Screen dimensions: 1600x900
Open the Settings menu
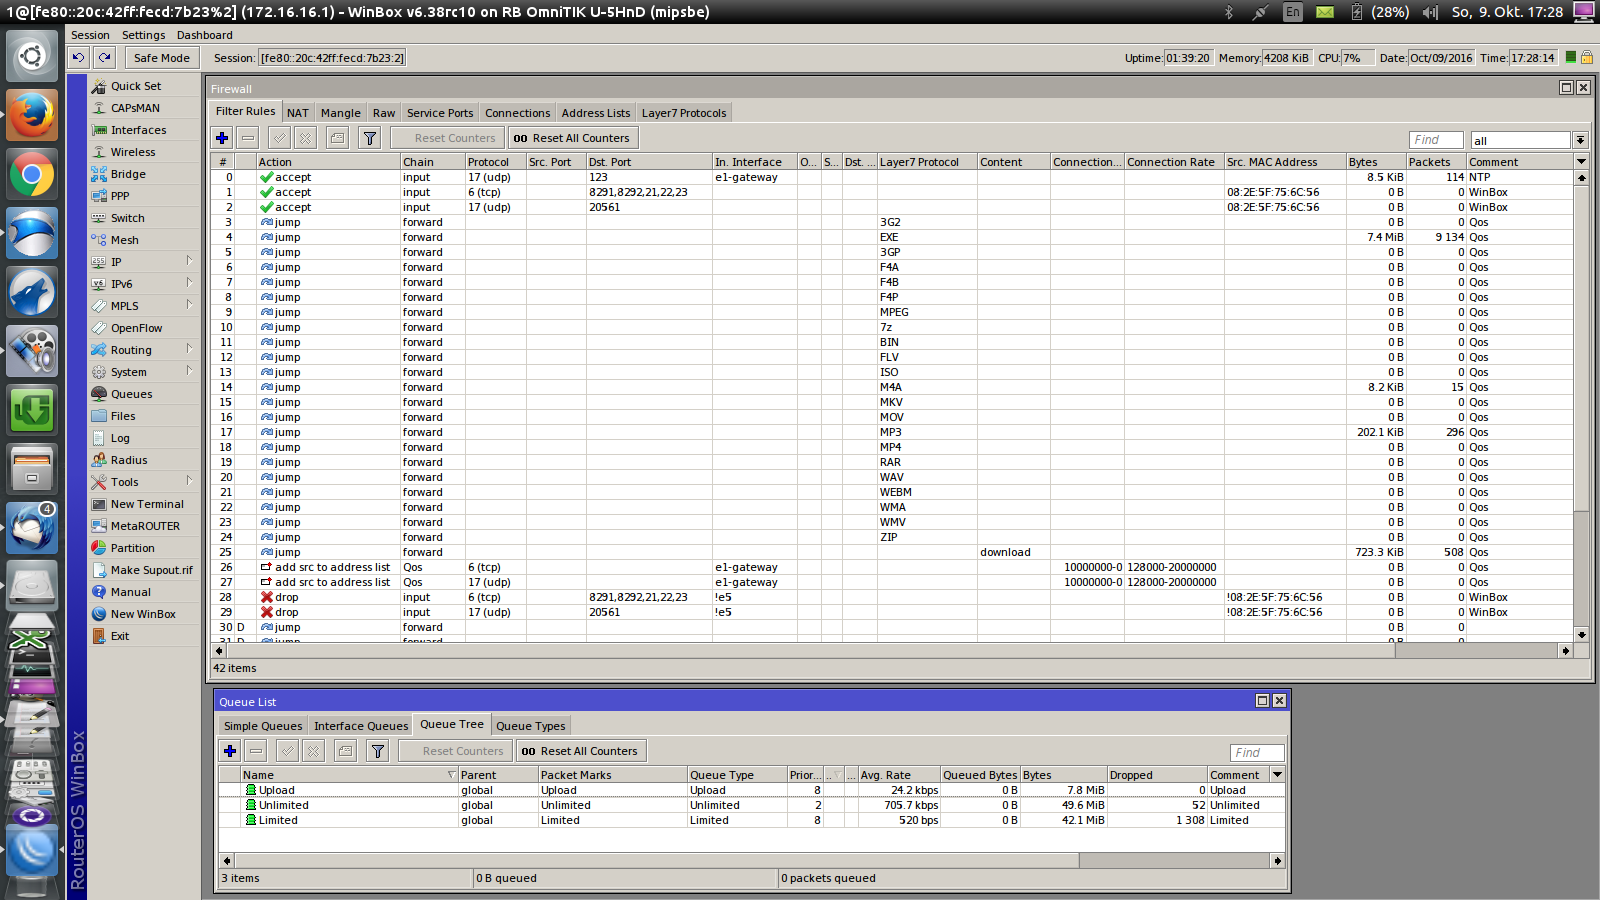pyautogui.click(x=144, y=35)
